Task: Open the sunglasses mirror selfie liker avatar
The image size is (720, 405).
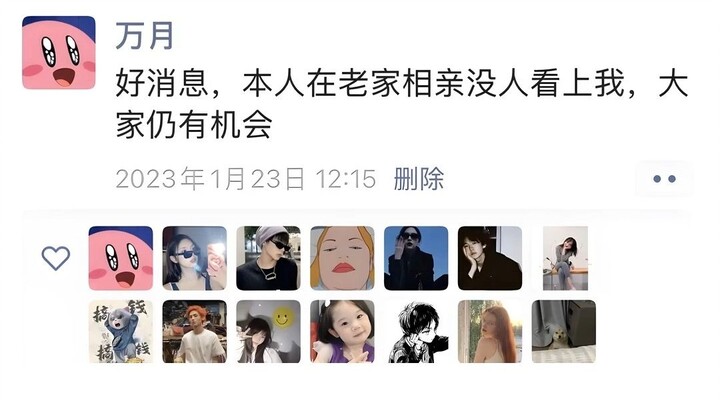Action: click(195, 258)
